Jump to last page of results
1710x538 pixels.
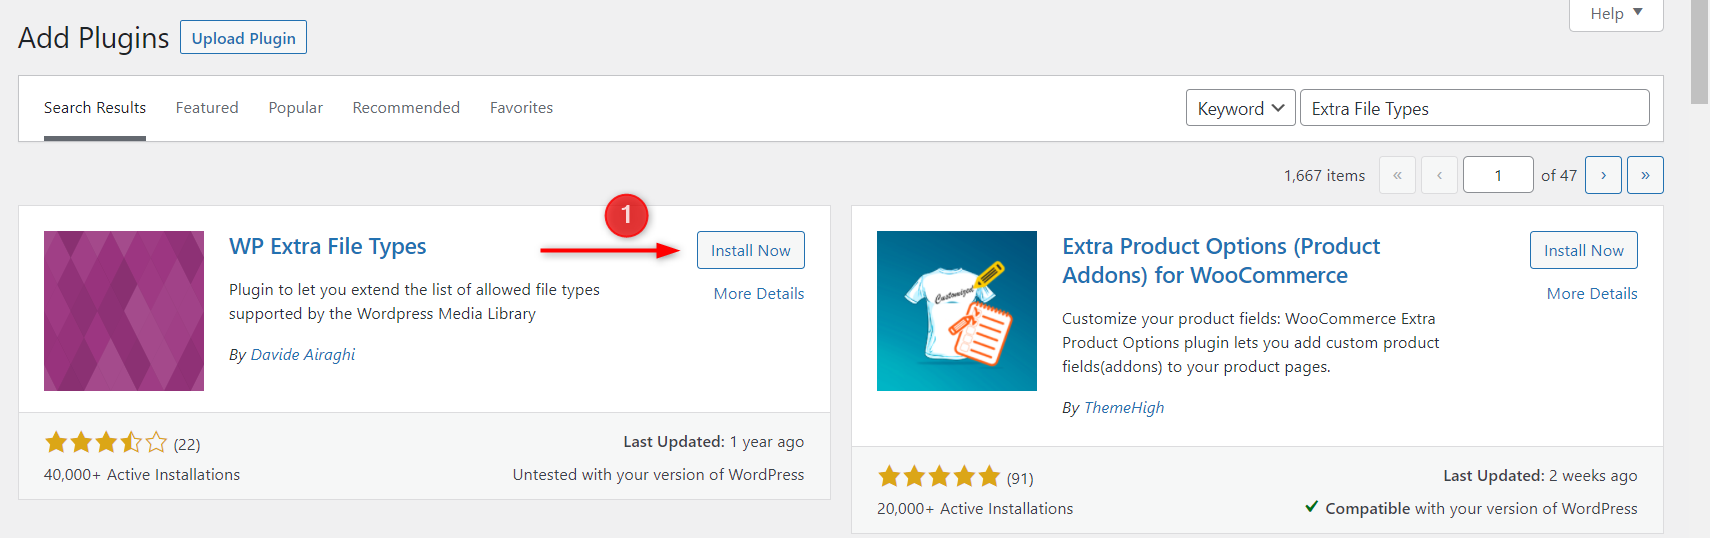1645,175
